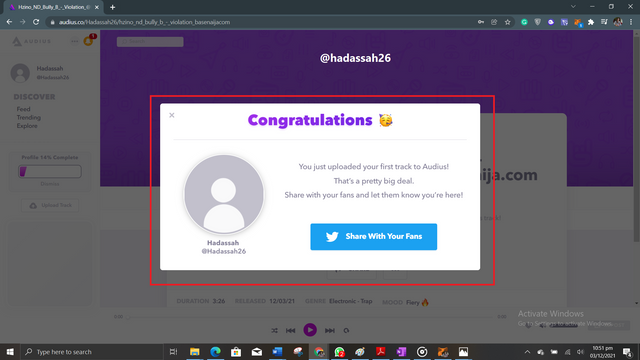Click the Upload Track button
This screenshot has height=360, width=640.
tap(50, 205)
